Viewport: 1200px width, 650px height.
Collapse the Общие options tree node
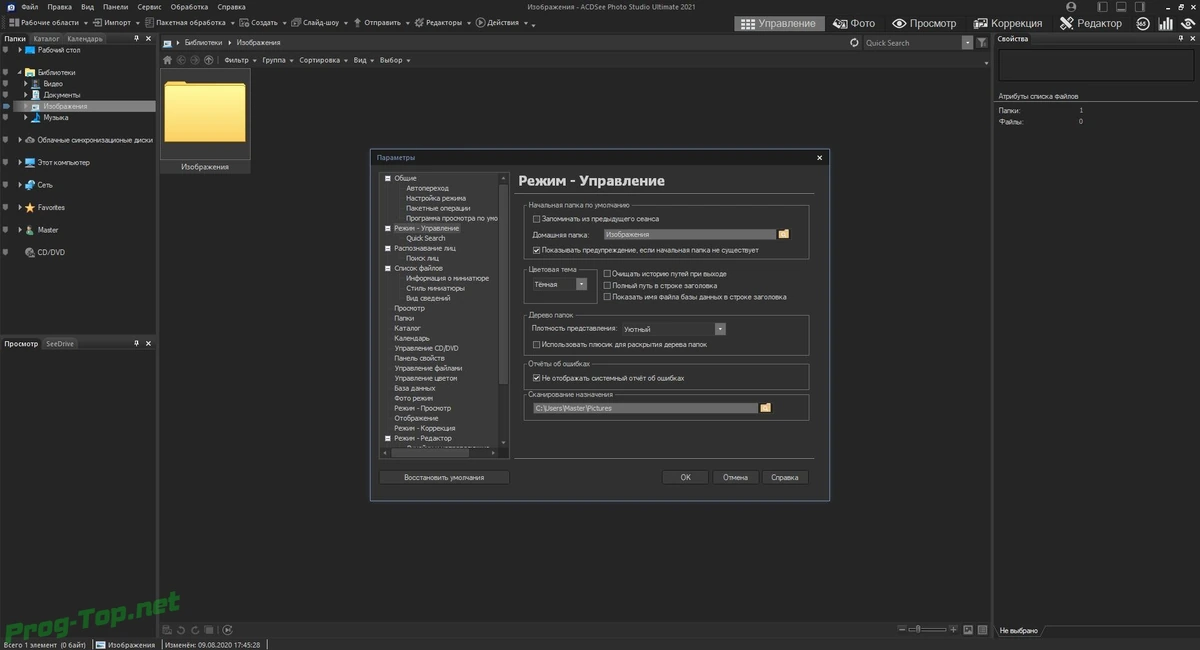click(388, 178)
